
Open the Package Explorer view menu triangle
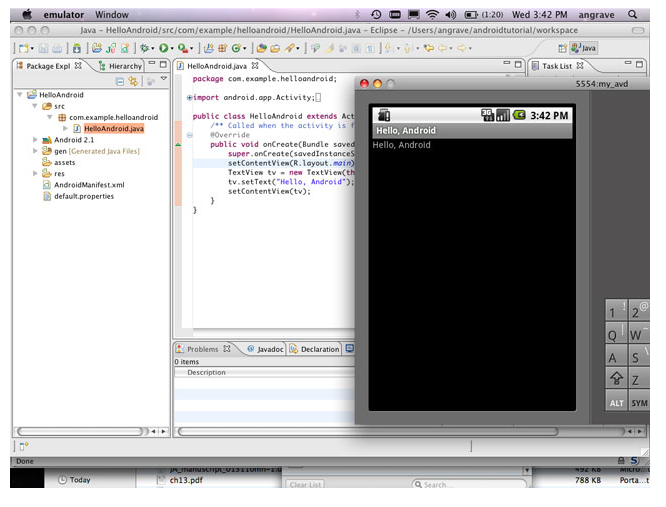pyautogui.click(x=164, y=79)
